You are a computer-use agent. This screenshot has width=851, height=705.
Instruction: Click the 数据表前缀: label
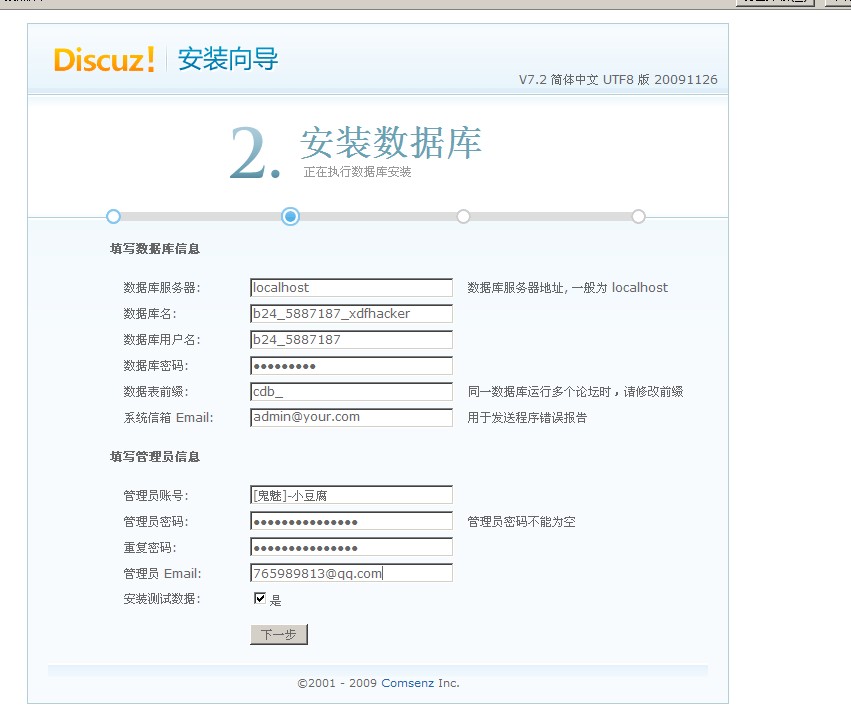pos(156,392)
